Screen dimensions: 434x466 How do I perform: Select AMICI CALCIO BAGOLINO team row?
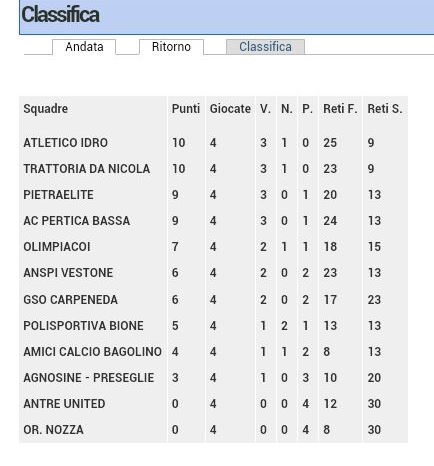213,352
